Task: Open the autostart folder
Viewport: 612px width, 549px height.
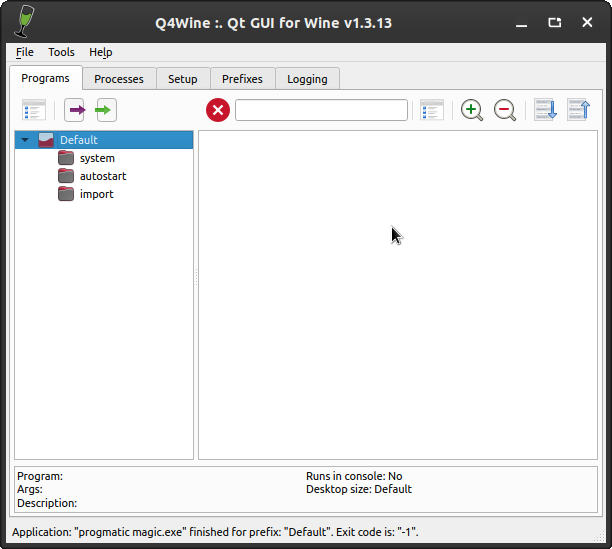Action: pos(102,176)
